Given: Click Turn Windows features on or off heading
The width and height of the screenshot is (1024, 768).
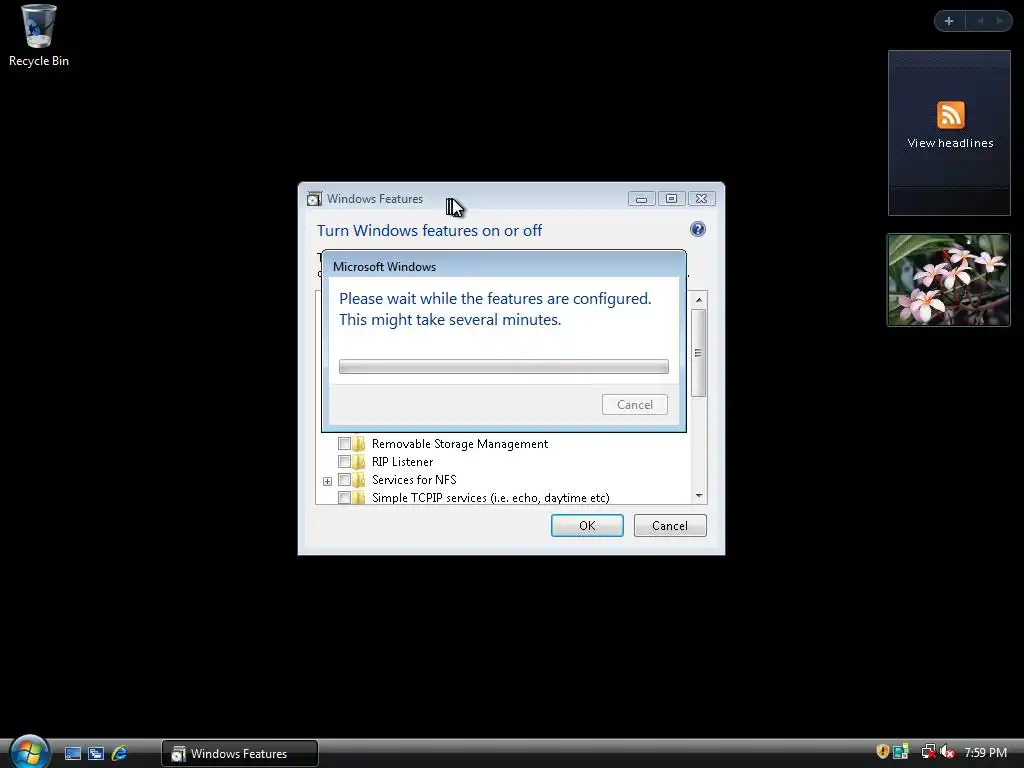Looking at the screenshot, I should (429, 231).
